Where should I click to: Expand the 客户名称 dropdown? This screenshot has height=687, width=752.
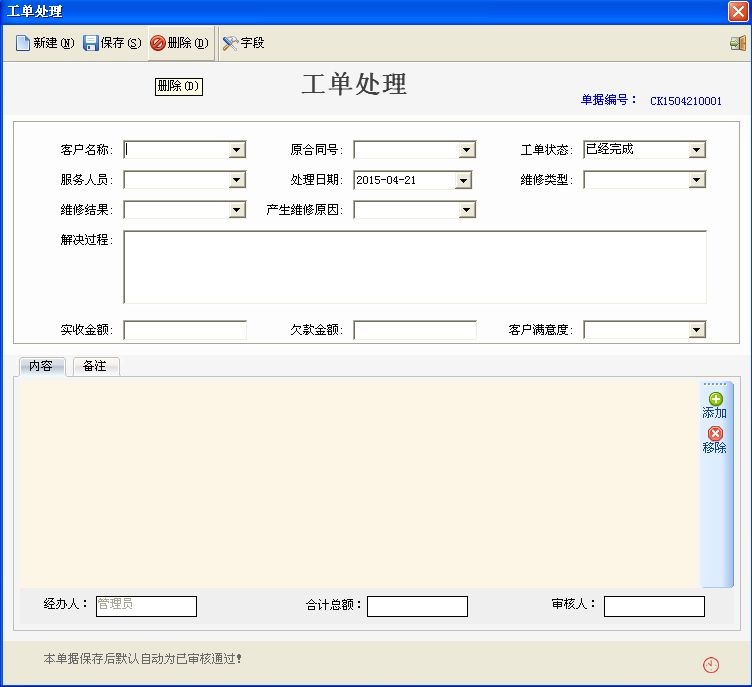[236, 150]
